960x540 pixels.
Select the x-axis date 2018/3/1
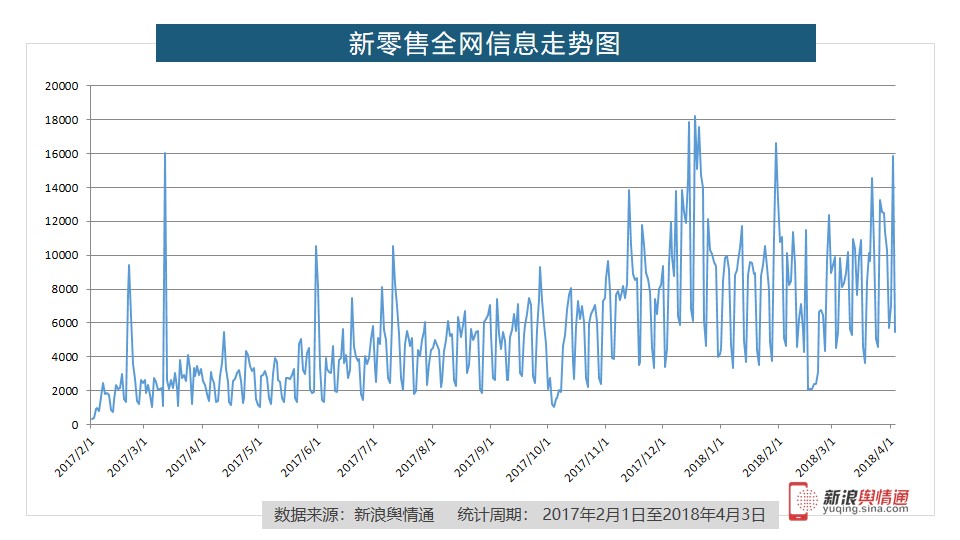point(814,457)
